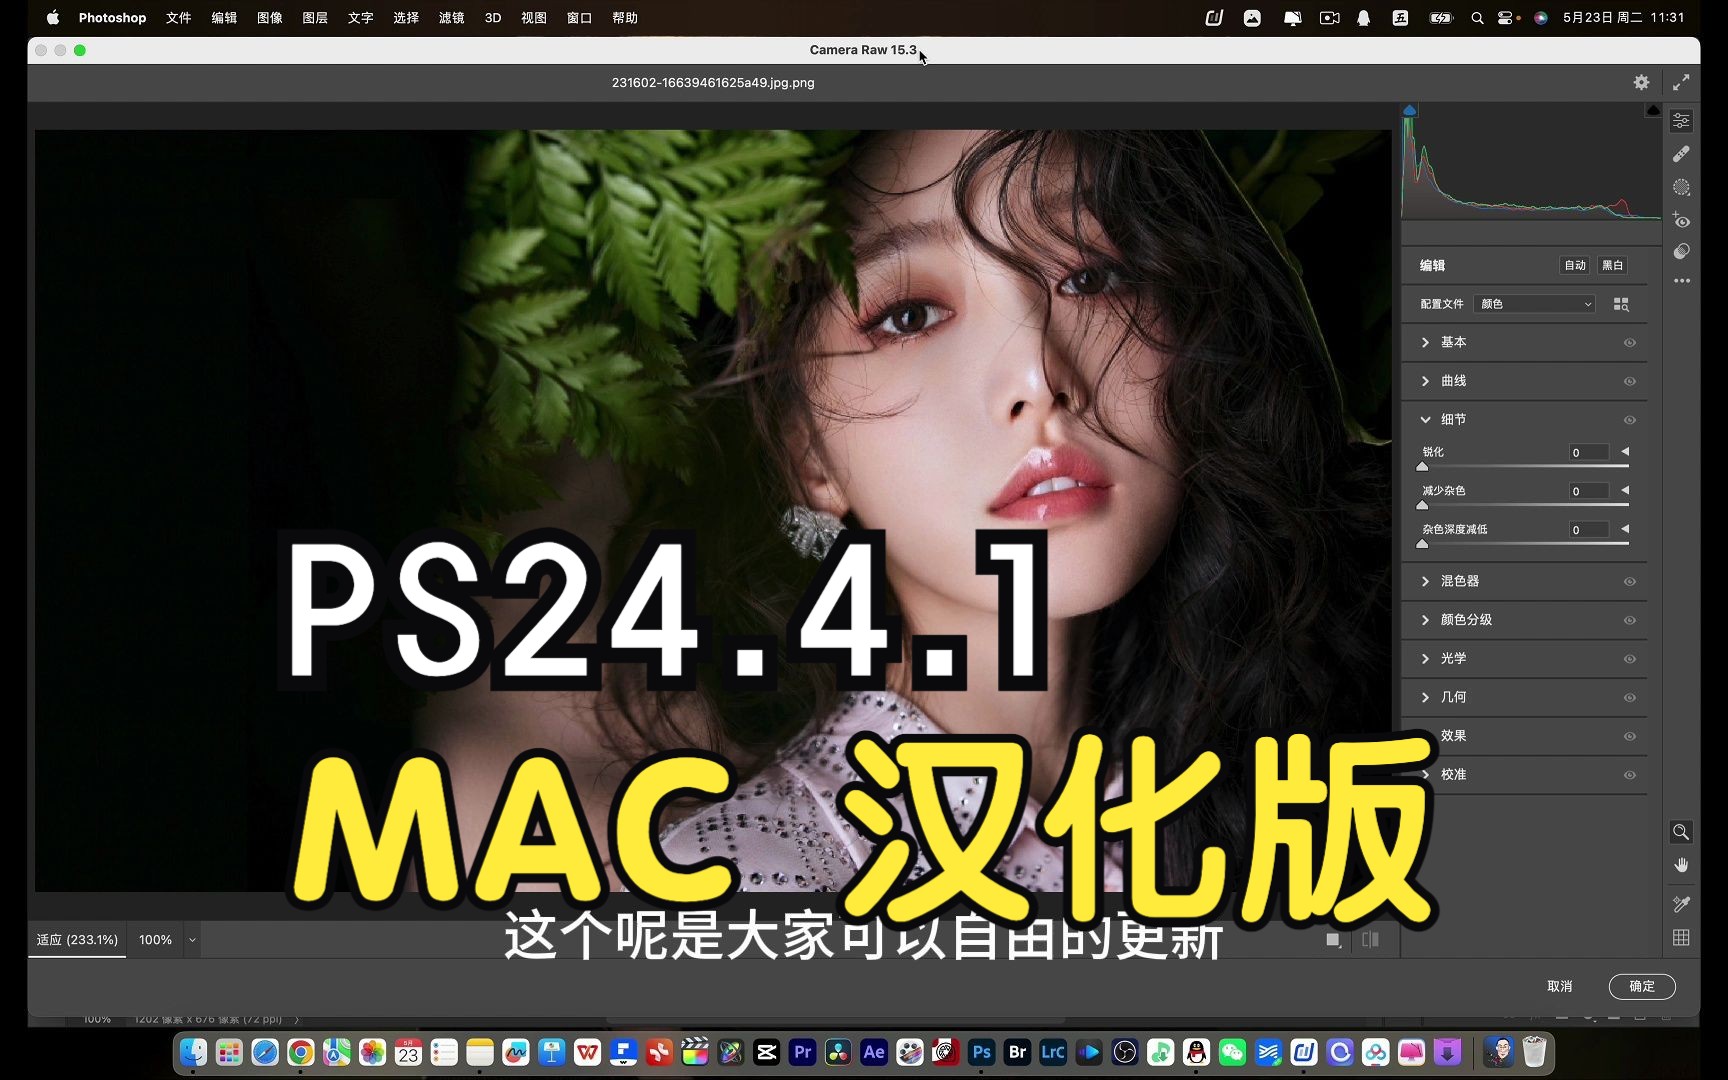Image resolution: width=1728 pixels, height=1080 pixels.
Task: Toggle full screen mode icon
Action: [1681, 83]
